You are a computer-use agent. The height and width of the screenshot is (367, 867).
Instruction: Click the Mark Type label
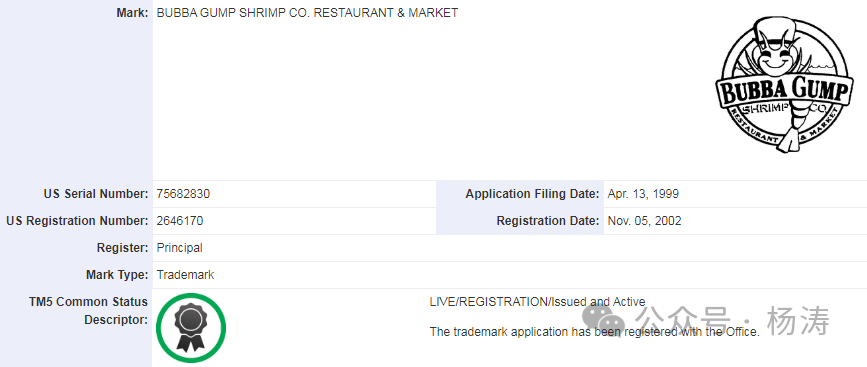[117, 275]
